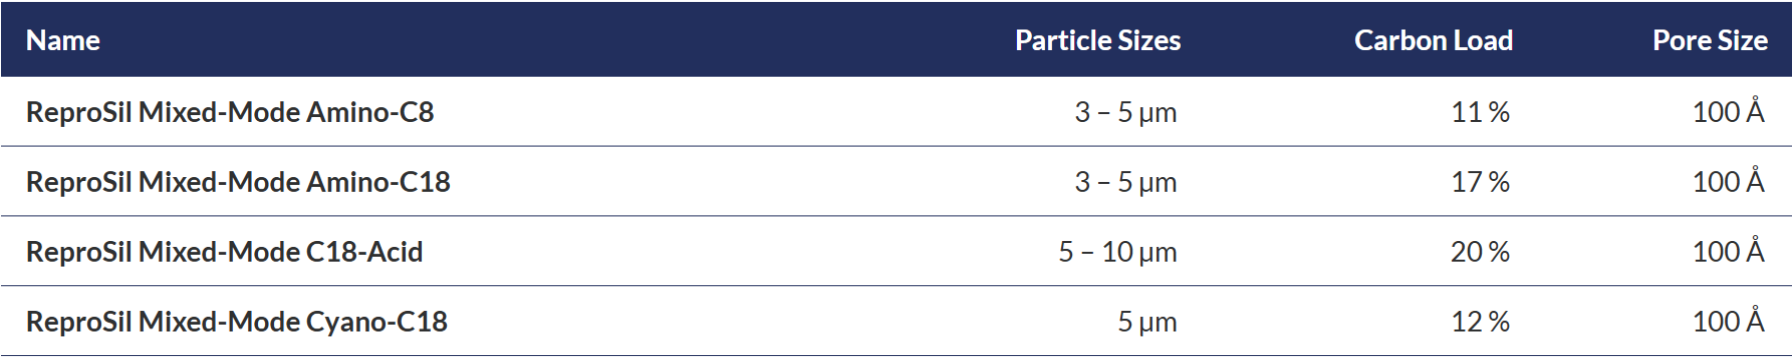The height and width of the screenshot is (360, 1792).
Task: Select ReproSil Mixed-Mode Amino-C8 row name
Action: (x=230, y=112)
